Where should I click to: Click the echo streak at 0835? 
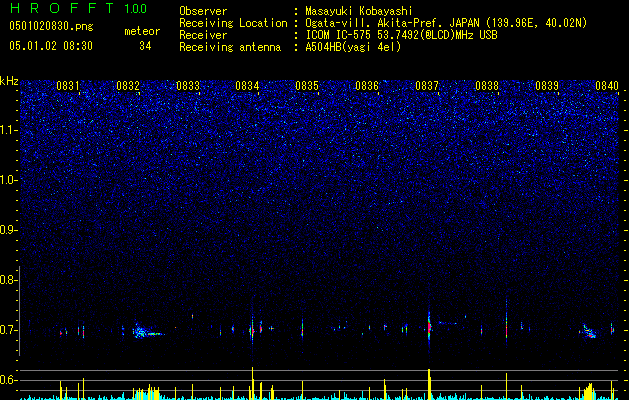[x=302, y=328]
